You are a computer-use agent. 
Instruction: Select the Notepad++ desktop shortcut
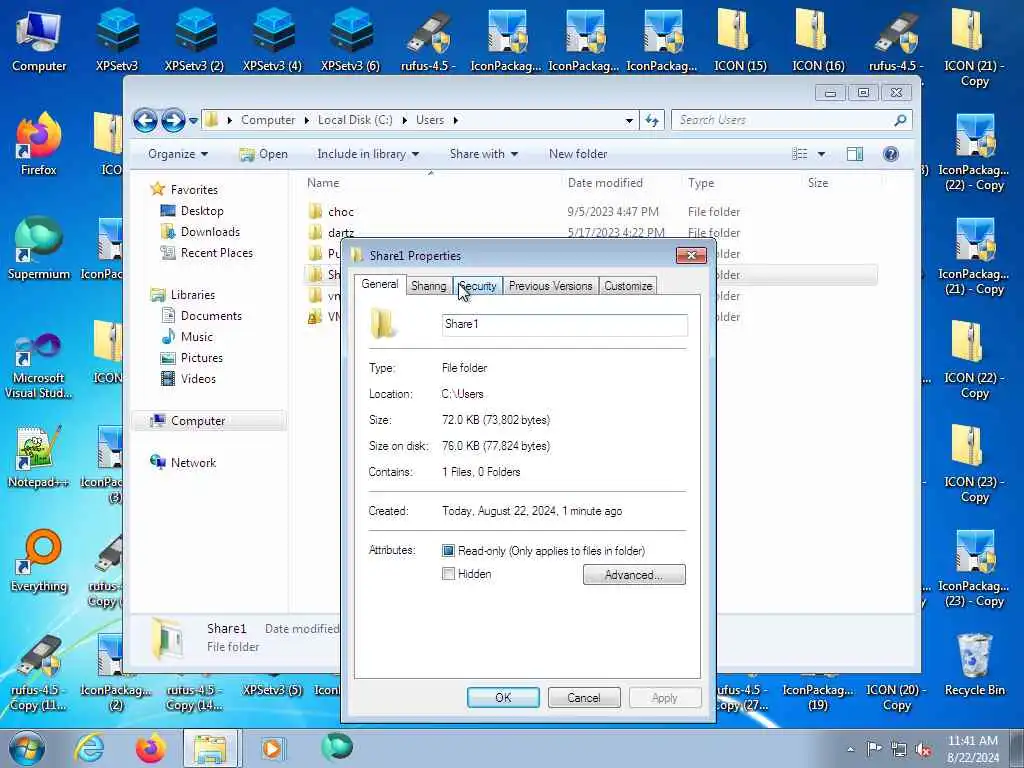pyautogui.click(x=39, y=457)
